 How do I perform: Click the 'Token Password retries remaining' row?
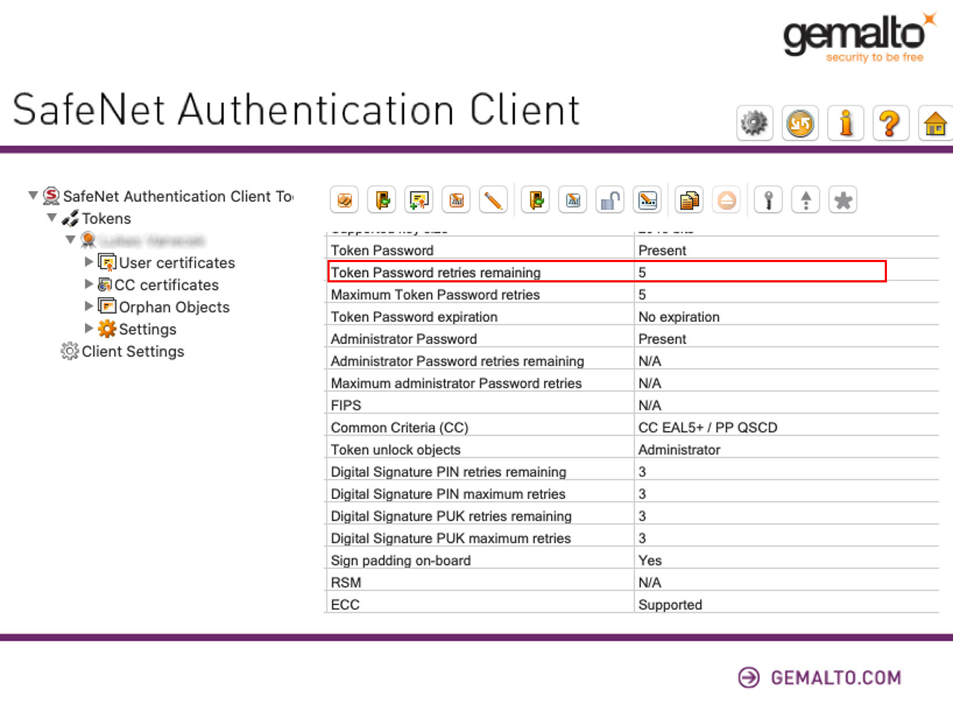coord(632,272)
